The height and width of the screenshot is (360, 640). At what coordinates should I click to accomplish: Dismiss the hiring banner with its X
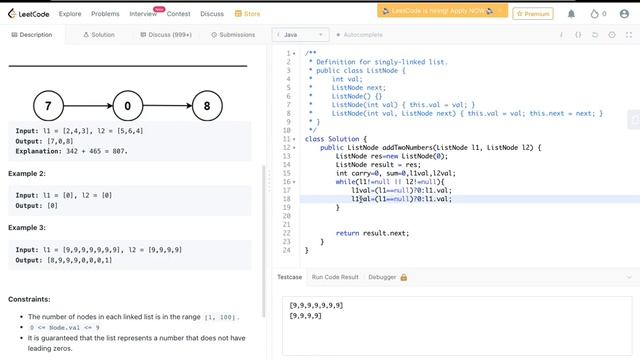click(500, 11)
